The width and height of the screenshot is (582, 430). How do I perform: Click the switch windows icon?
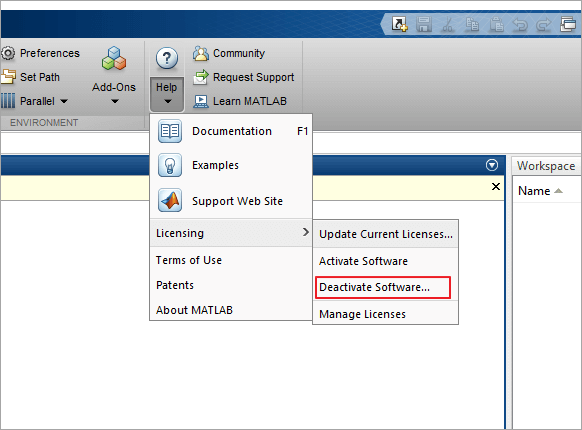[x=568, y=25]
